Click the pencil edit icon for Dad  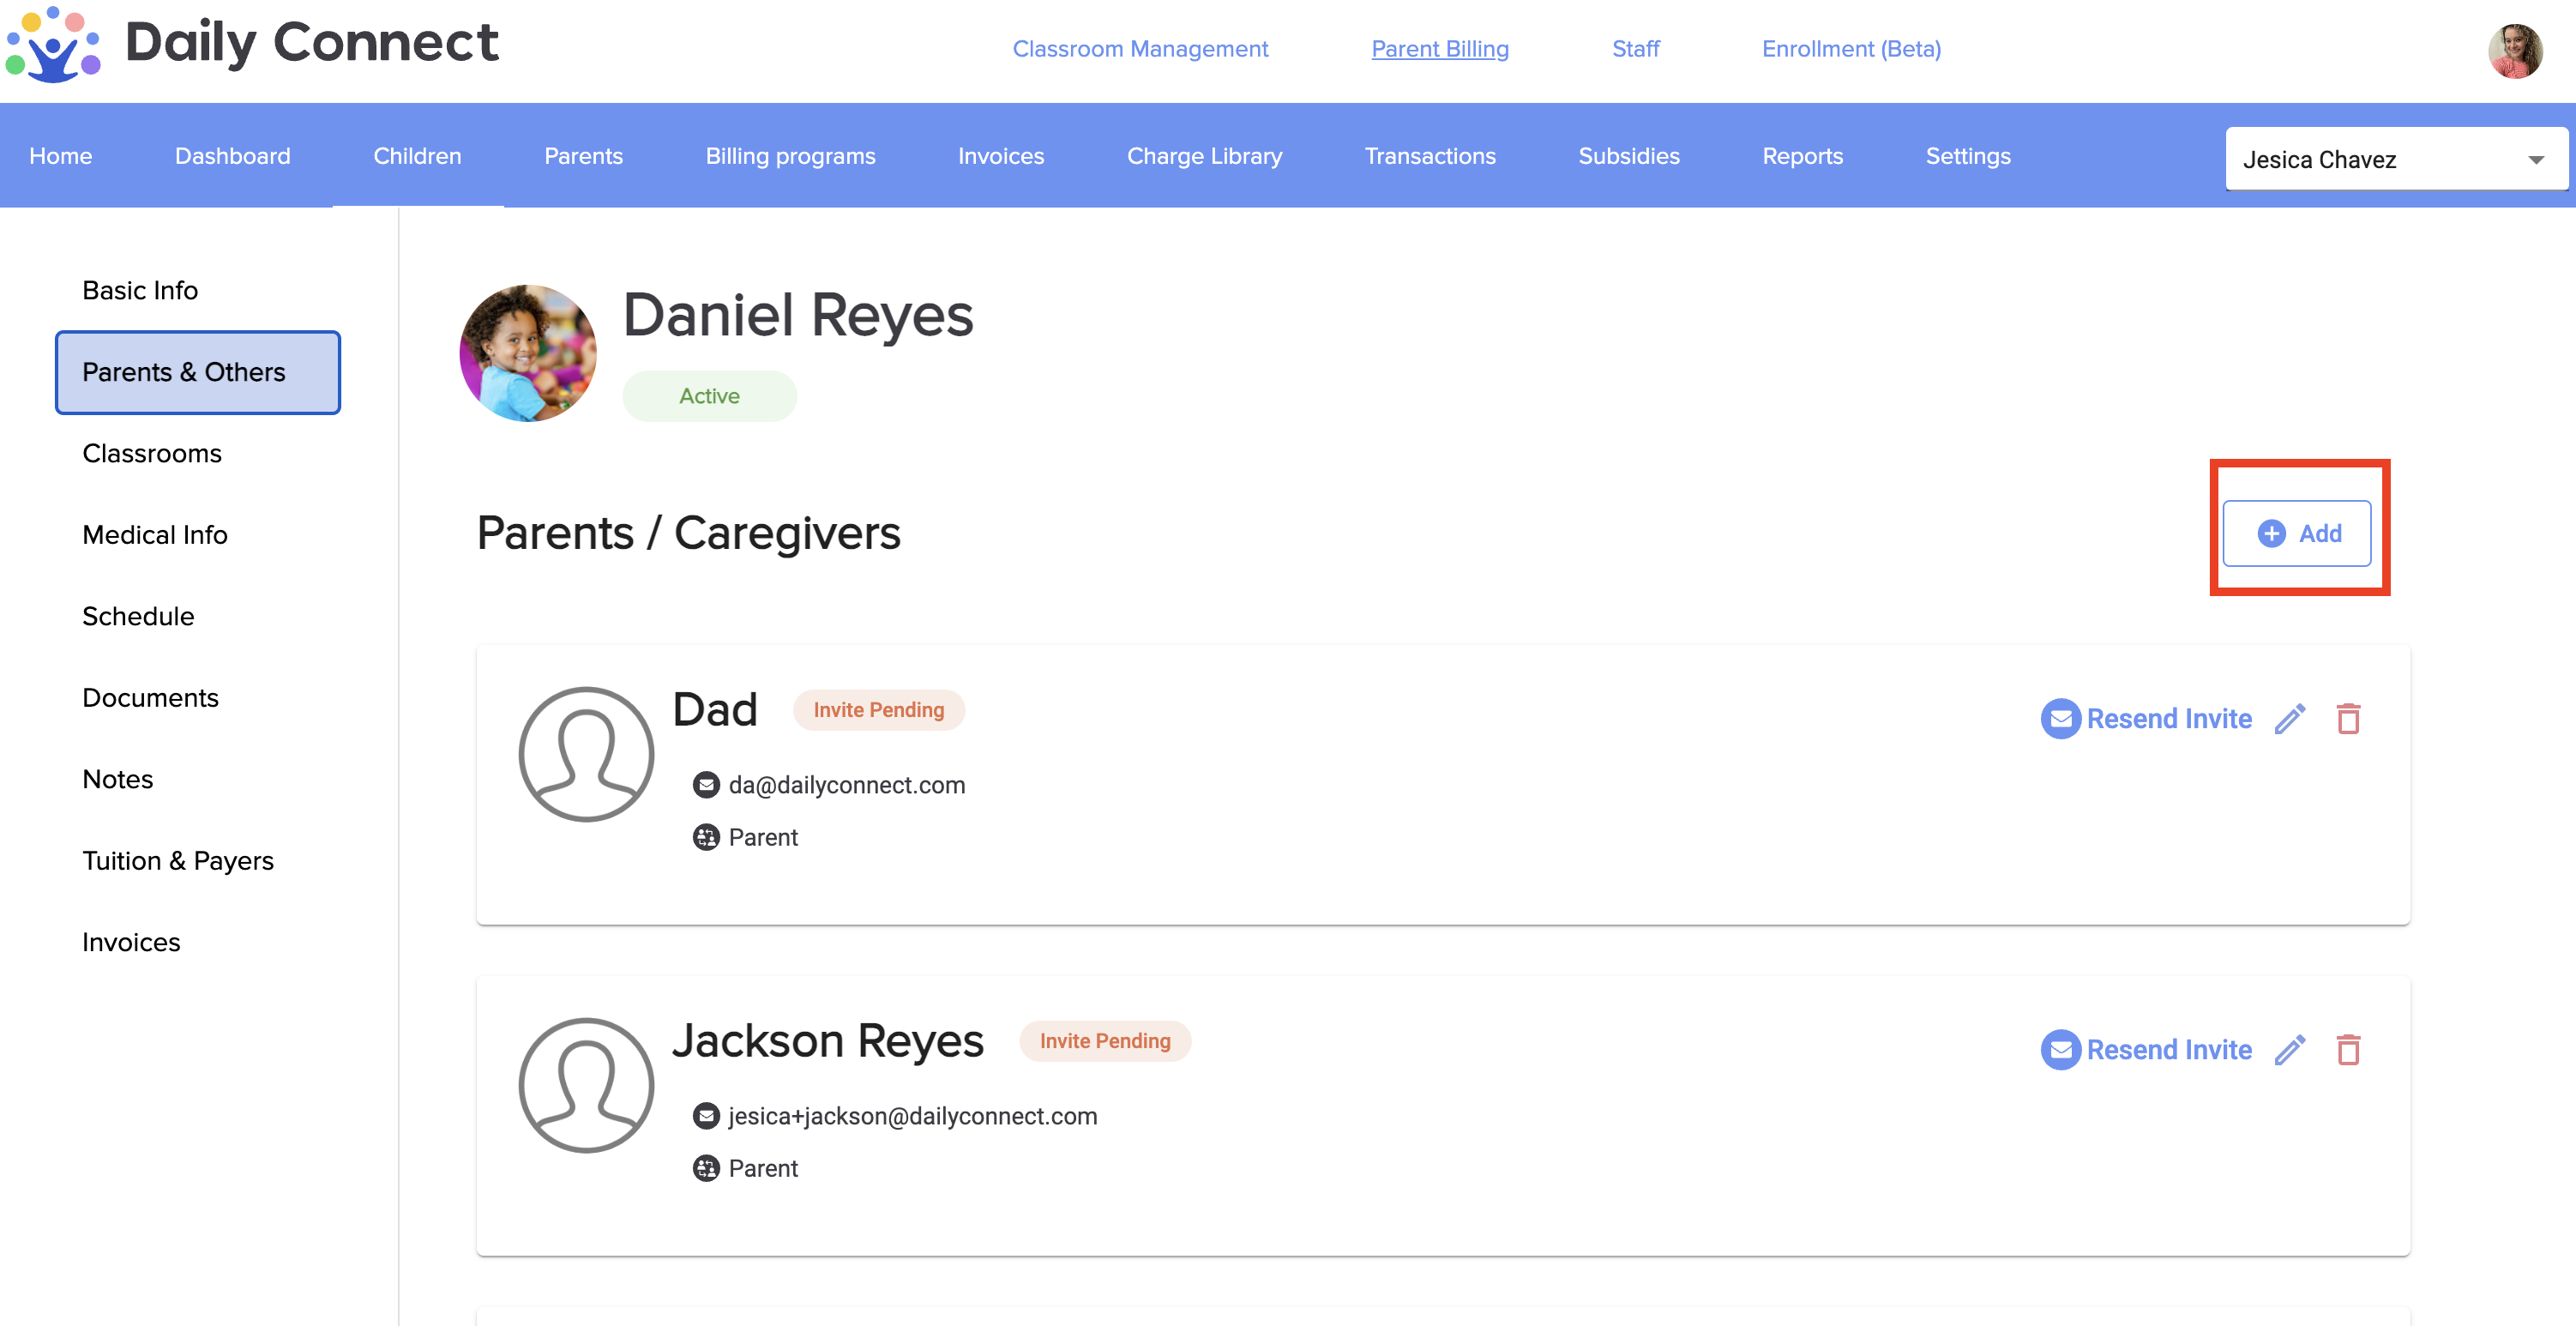tap(2289, 719)
